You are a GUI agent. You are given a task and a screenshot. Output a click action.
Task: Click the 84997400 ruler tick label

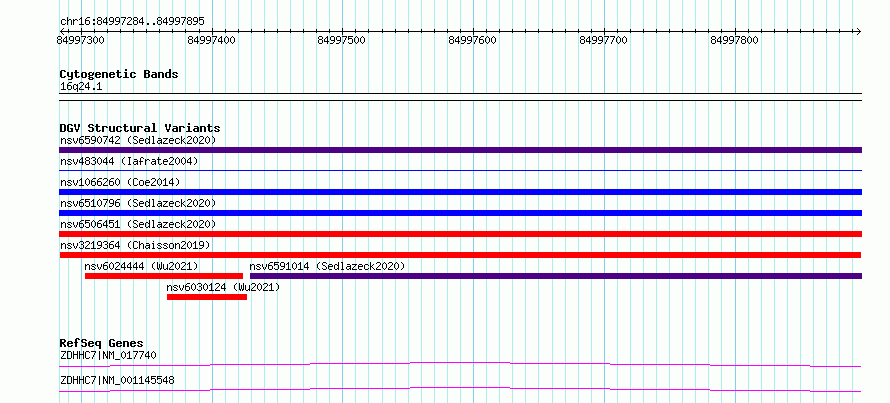point(212,40)
